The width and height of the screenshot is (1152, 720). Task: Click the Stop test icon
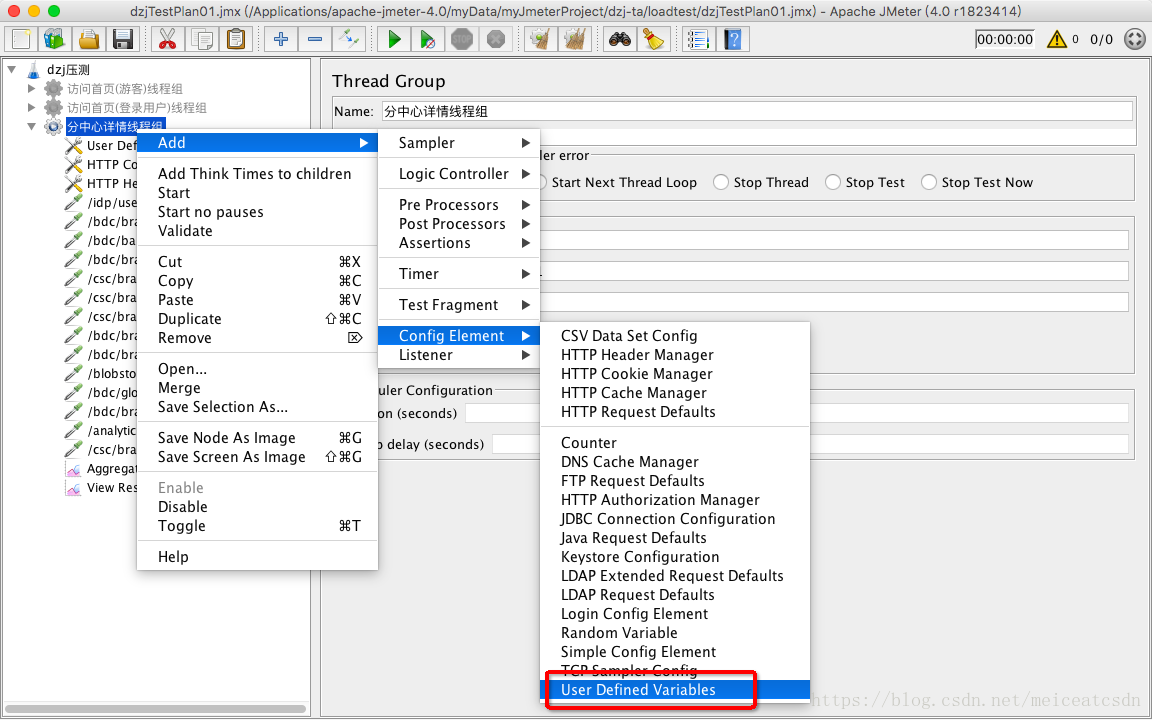pos(461,39)
